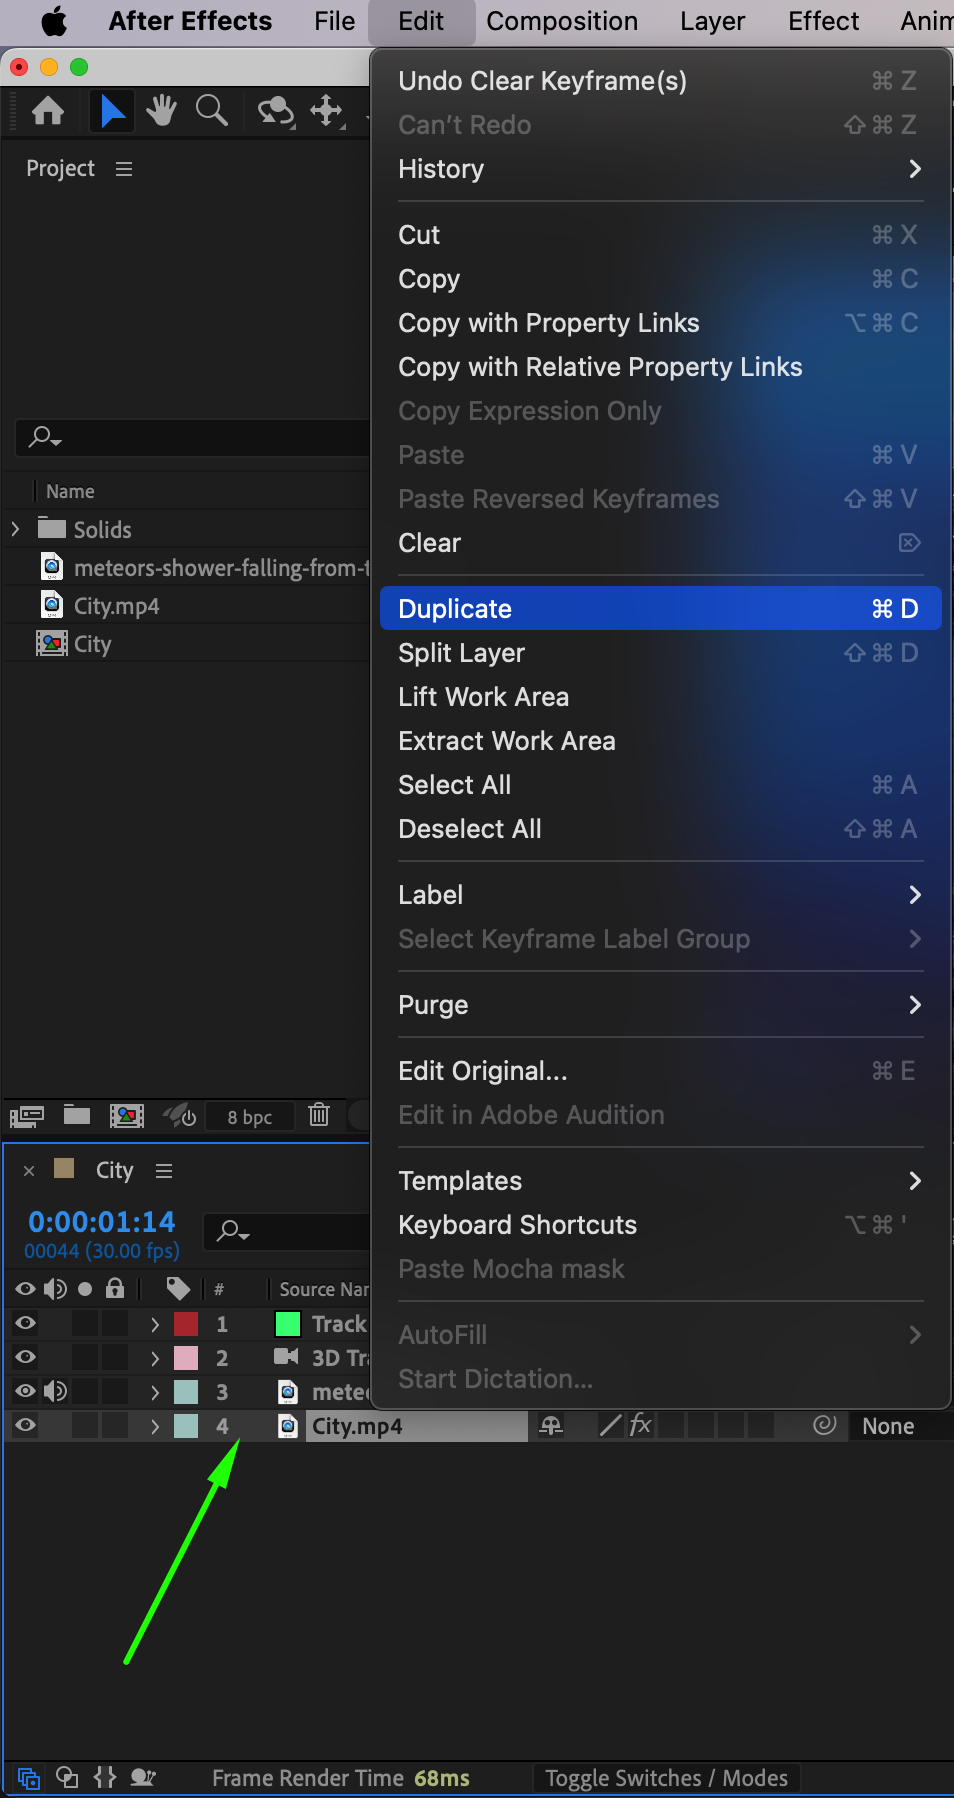Open the Project panel hamburger menu
This screenshot has height=1798, width=954.
coord(124,169)
